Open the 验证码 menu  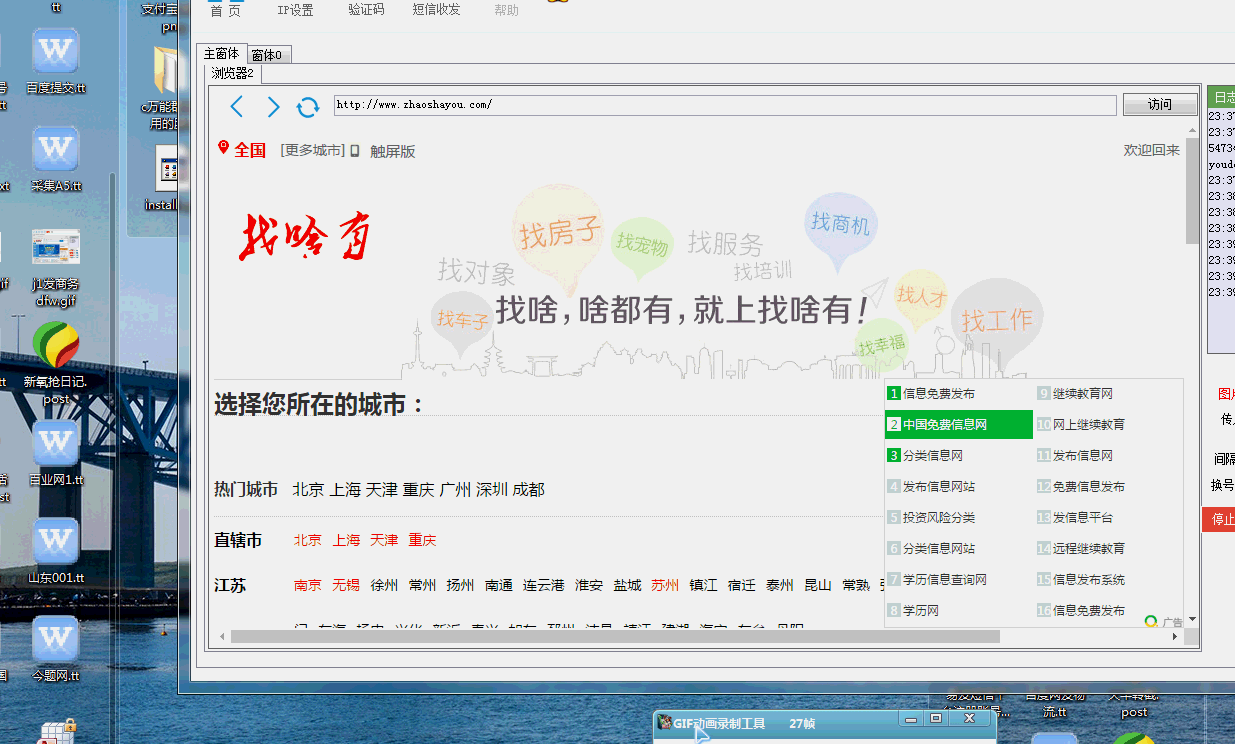tap(366, 10)
